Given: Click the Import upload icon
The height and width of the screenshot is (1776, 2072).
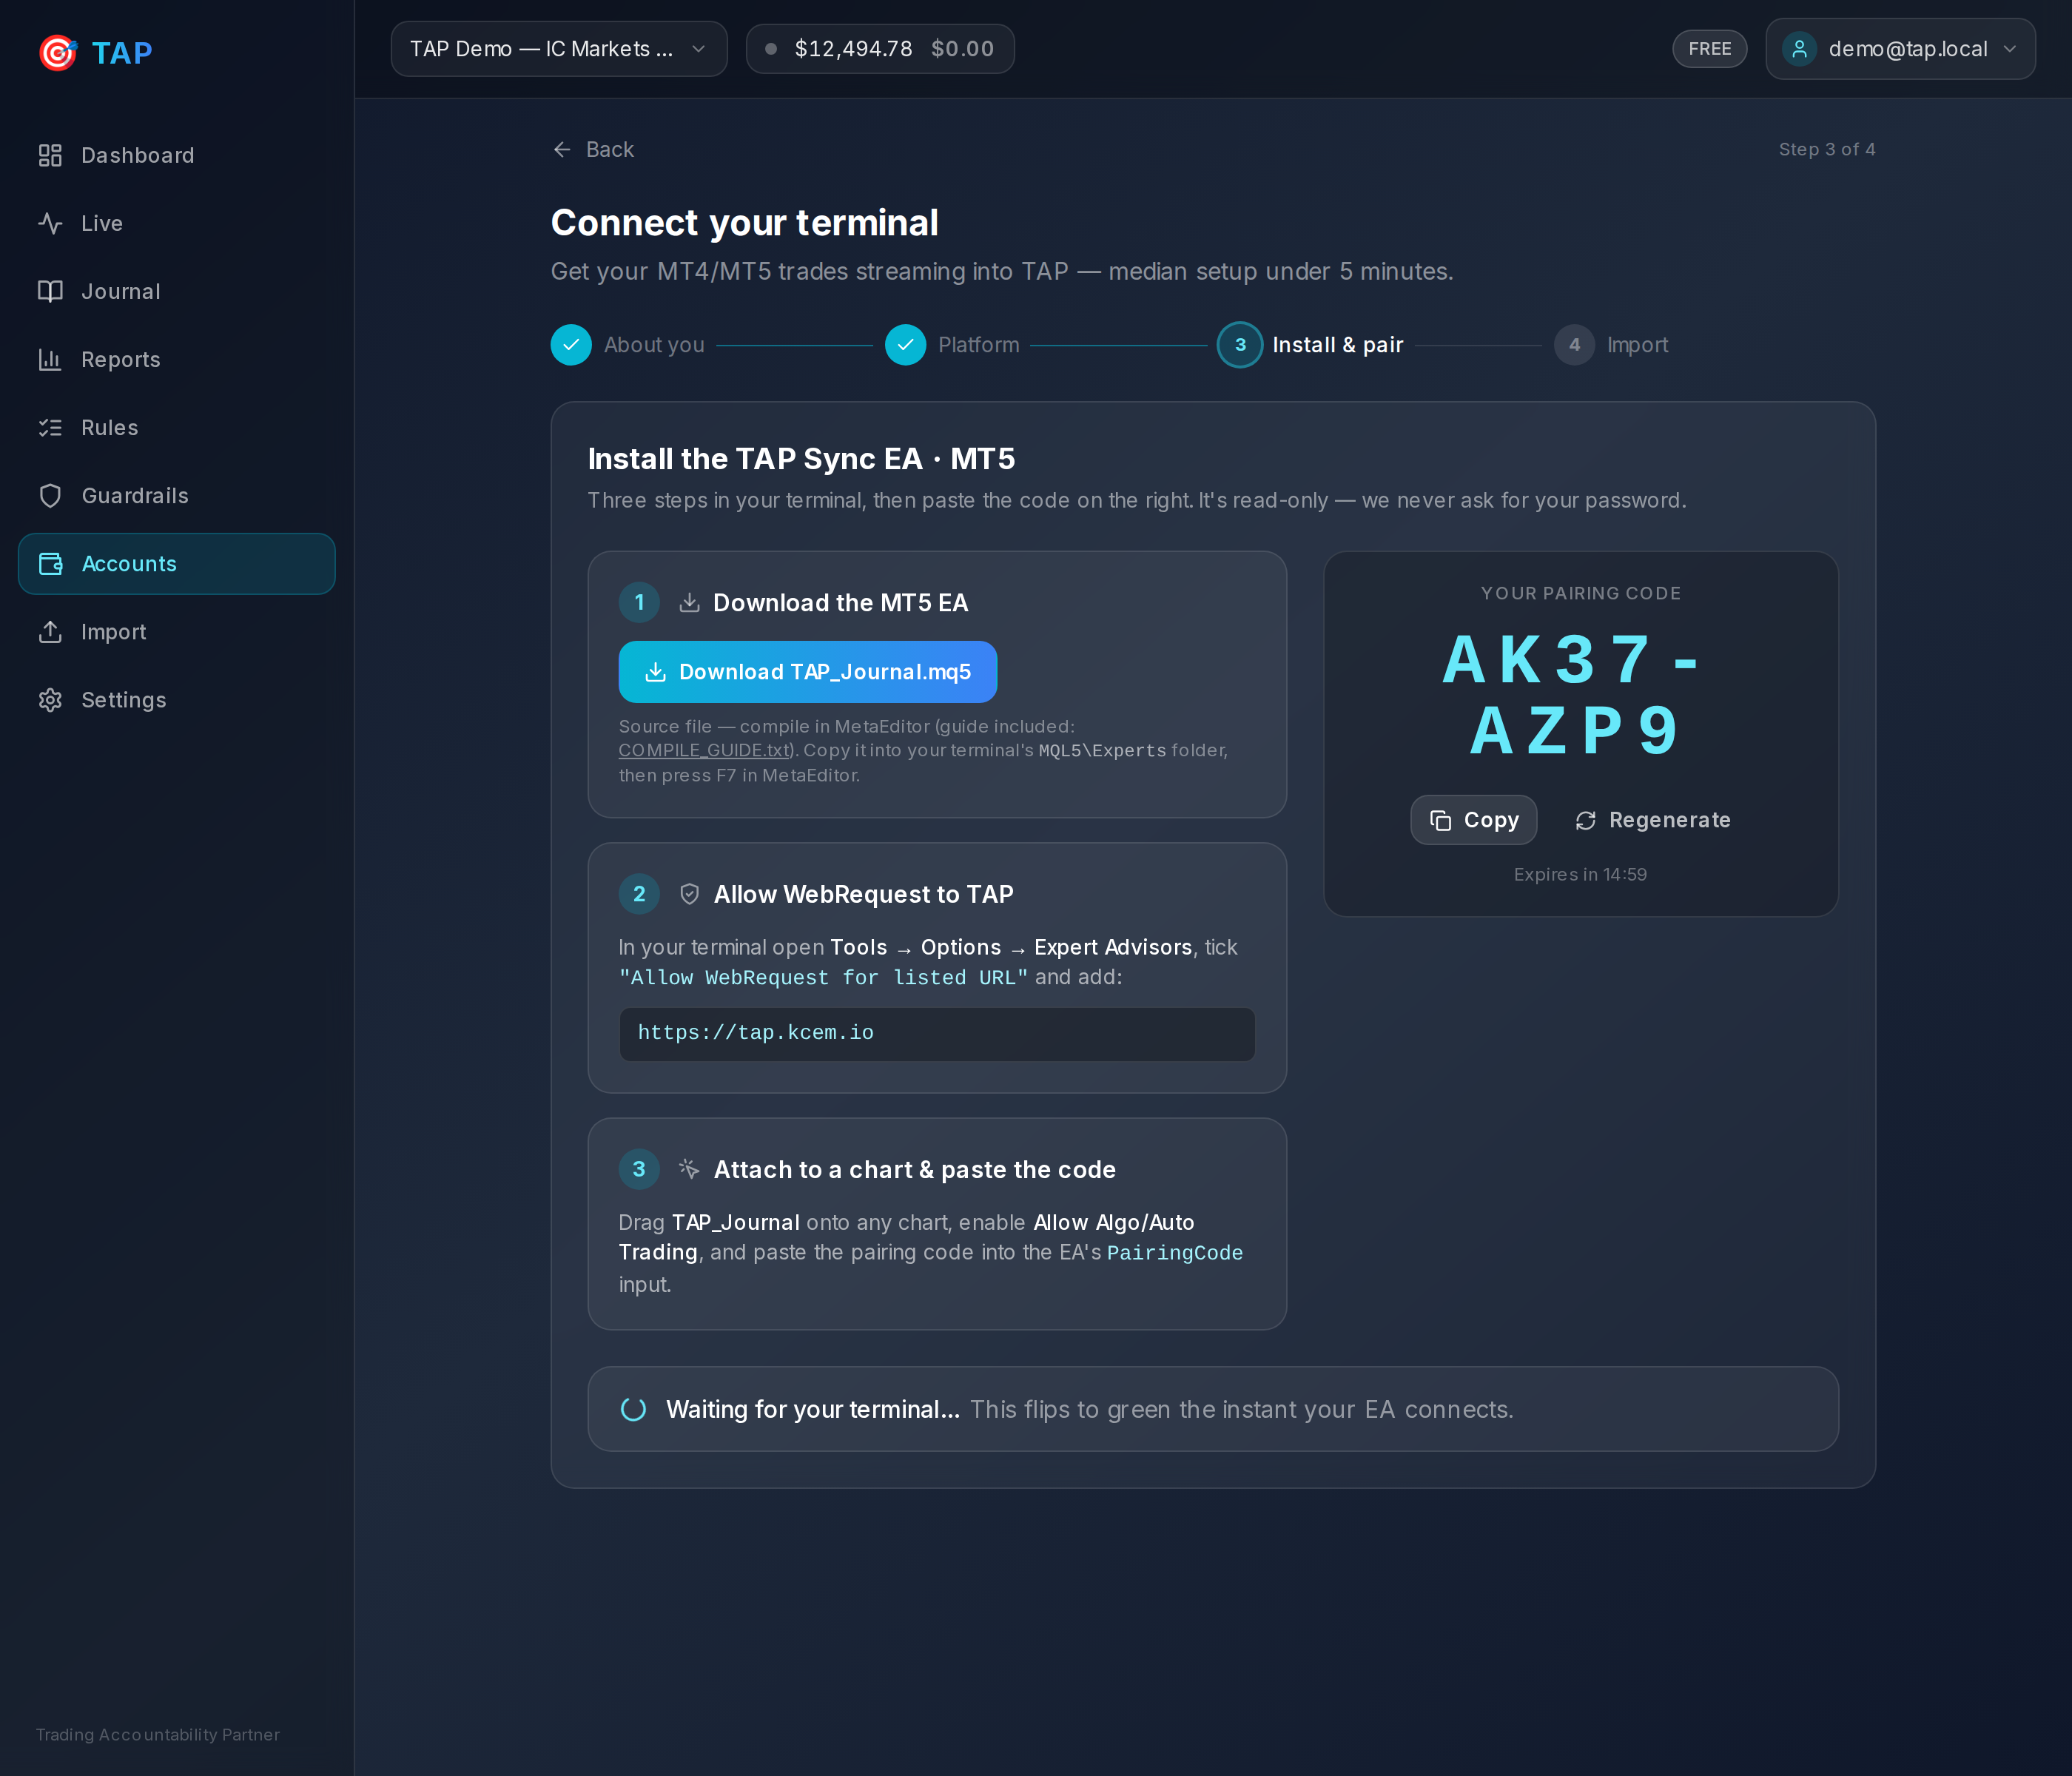Looking at the screenshot, I should (50, 632).
